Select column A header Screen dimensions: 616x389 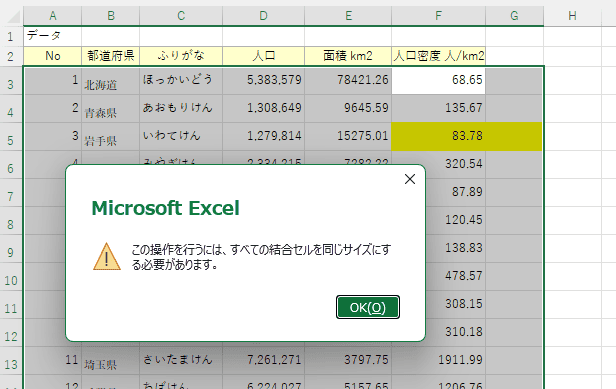pos(53,16)
